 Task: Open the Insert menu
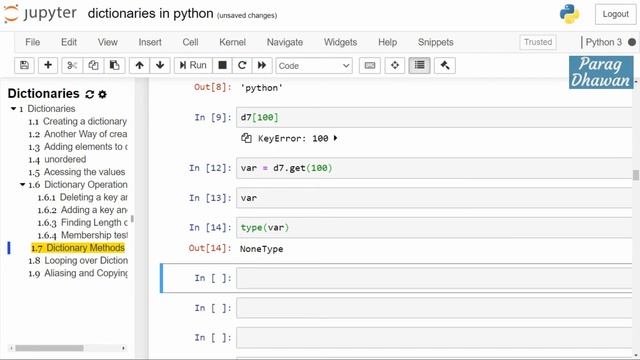pyautogui.click(x=150, y=42)
